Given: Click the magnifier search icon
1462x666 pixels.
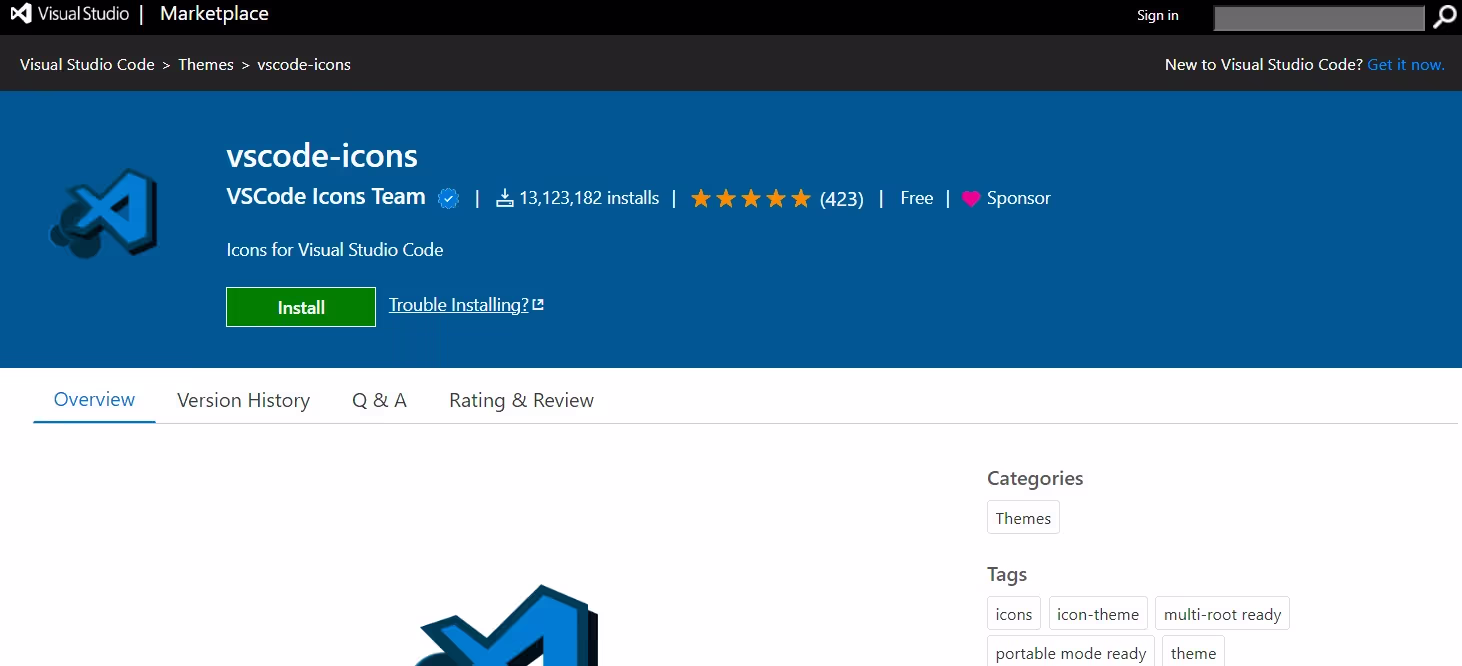Looking at the screenshot, I should click(1445, 17).
